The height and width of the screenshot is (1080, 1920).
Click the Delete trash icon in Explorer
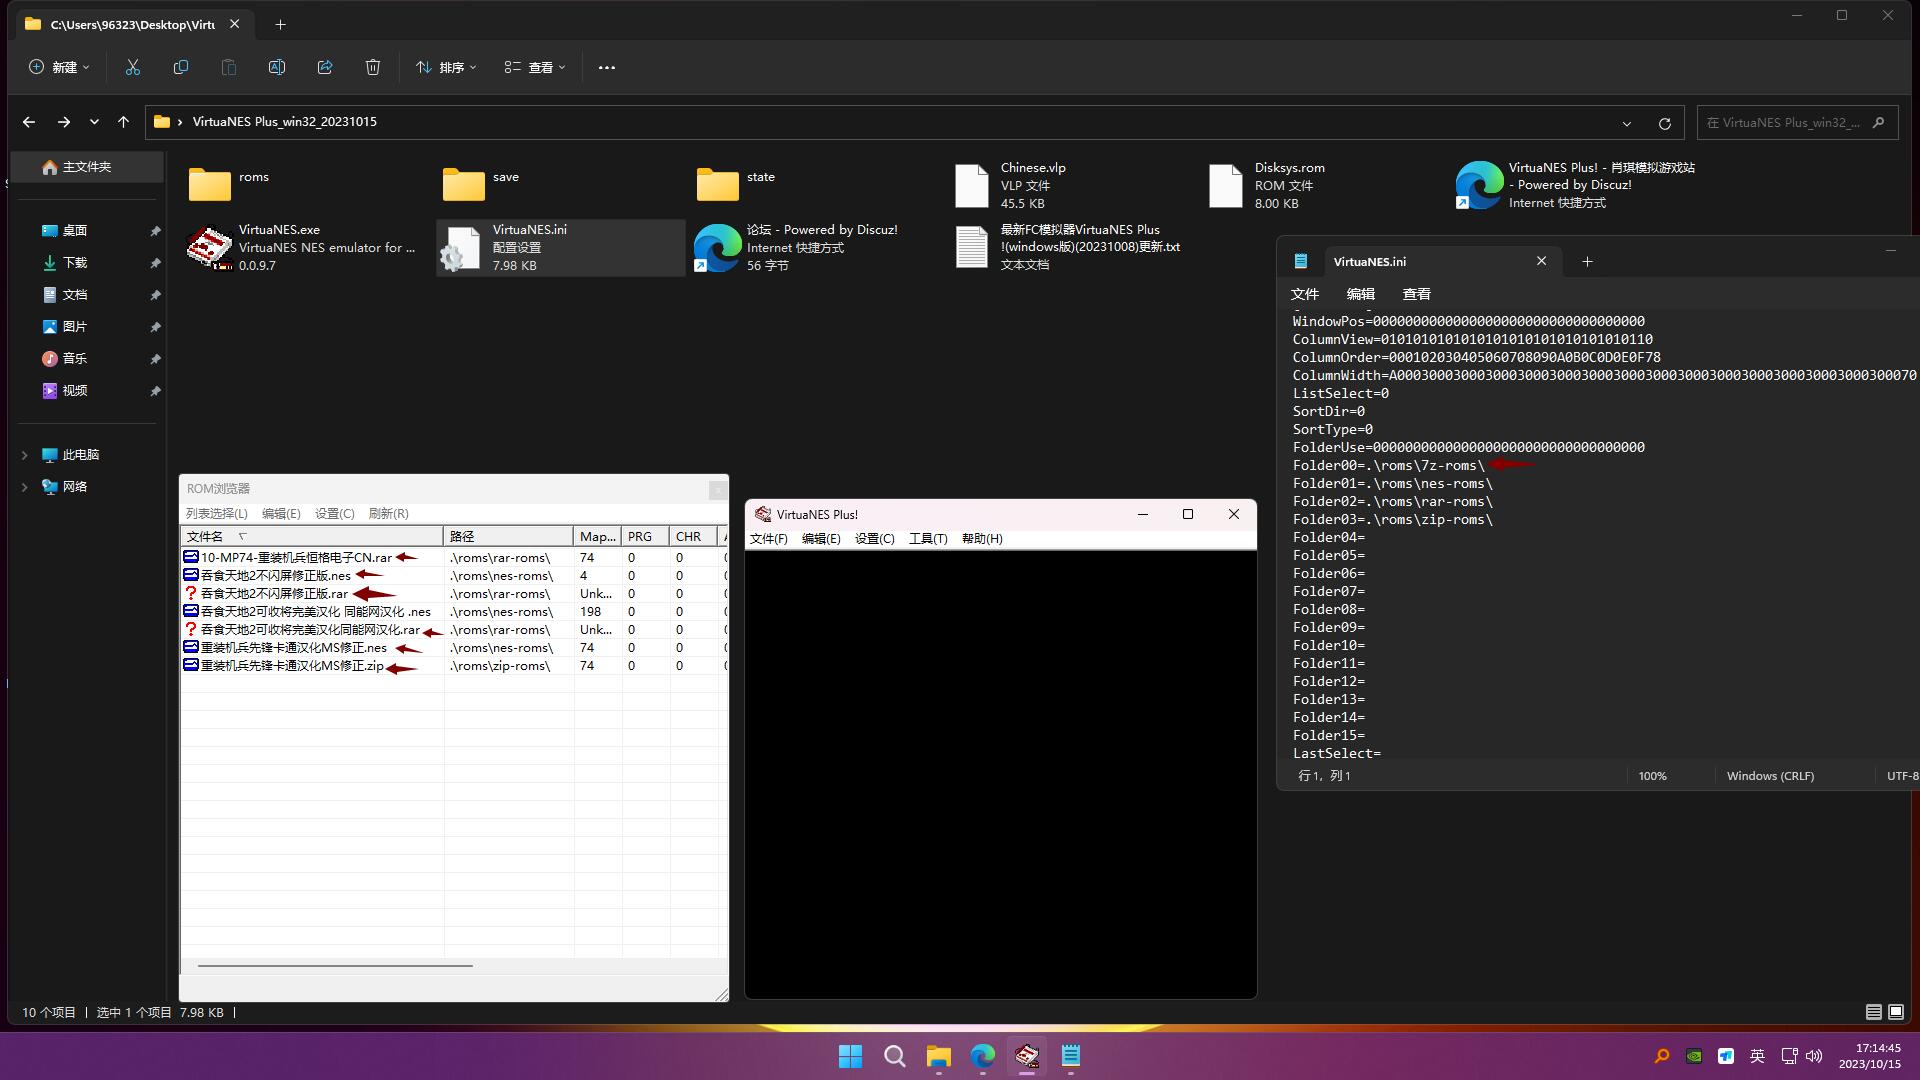point(372,67)
